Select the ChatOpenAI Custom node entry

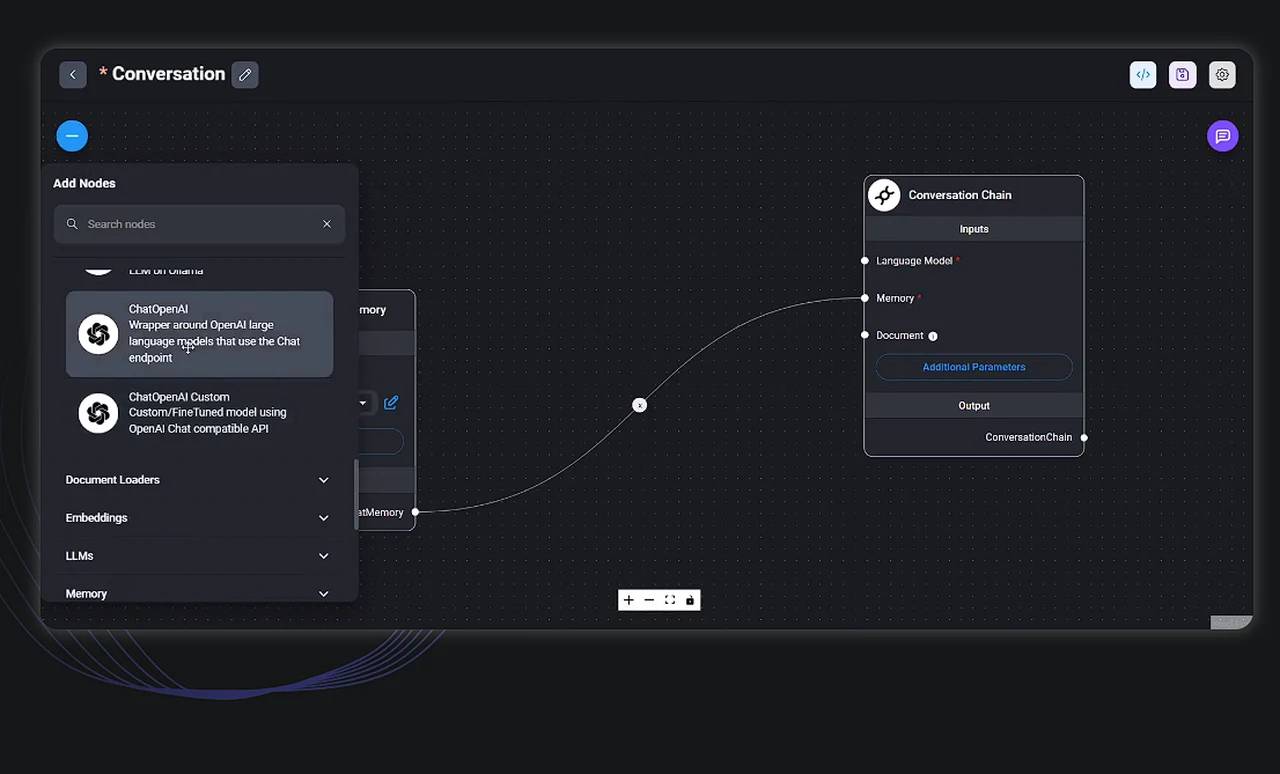pyautogui.click(x=199, y=413)
